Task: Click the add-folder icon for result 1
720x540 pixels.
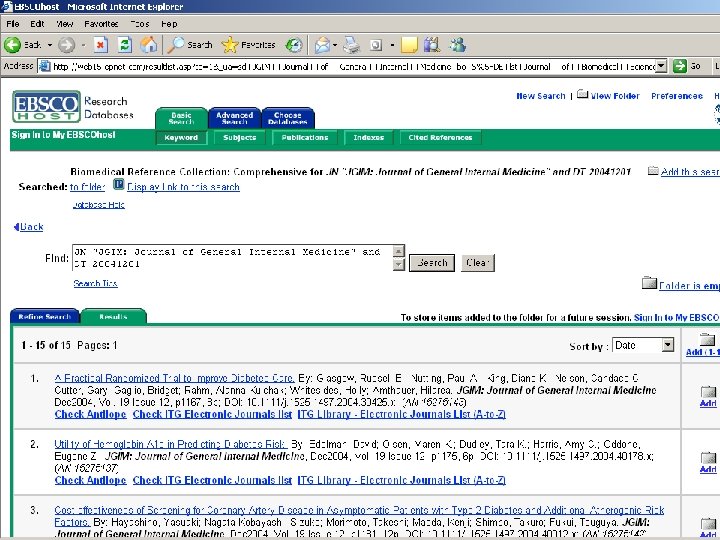Action: (x=708, y=392)
